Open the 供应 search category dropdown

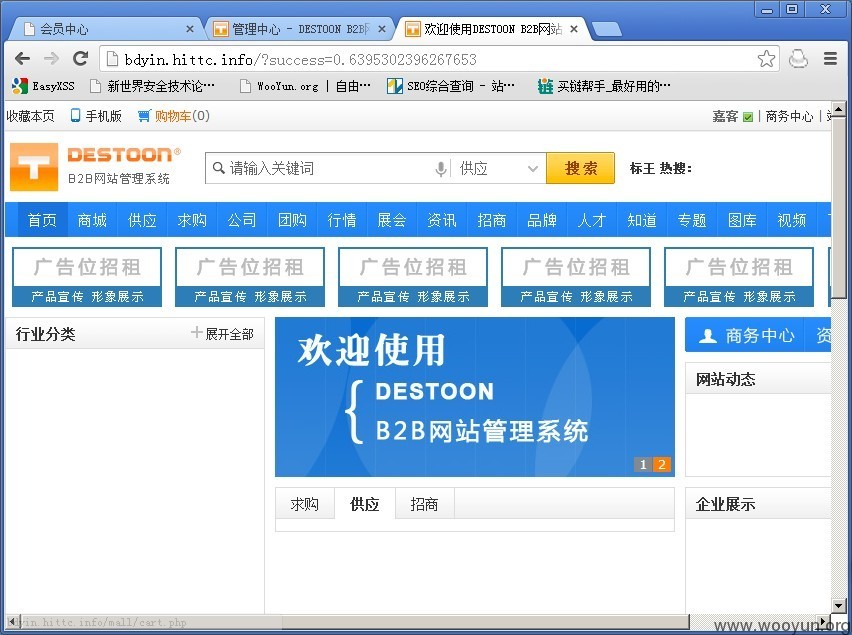tap(499, 168)
